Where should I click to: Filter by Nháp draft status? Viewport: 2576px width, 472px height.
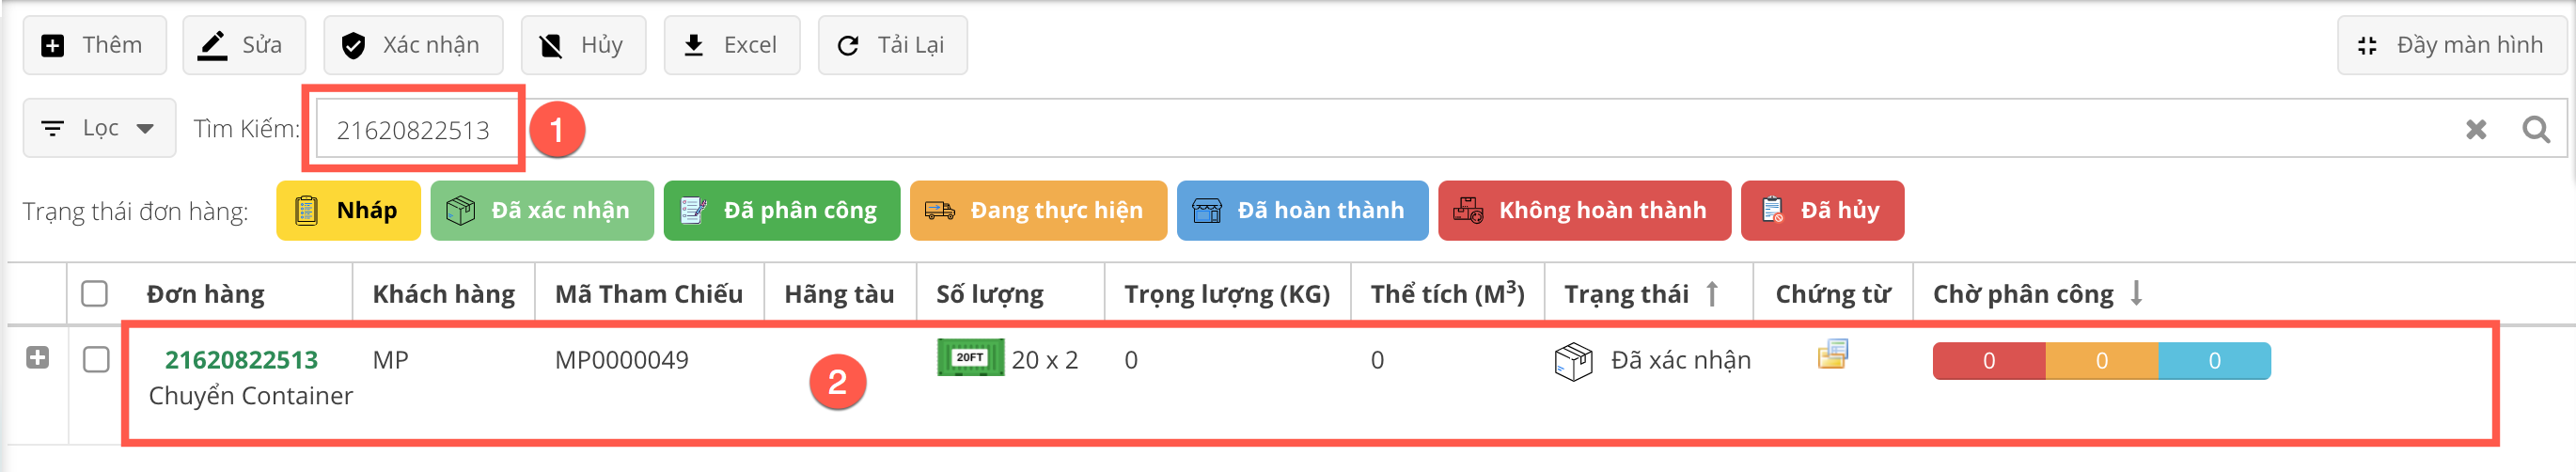[348, 211]
